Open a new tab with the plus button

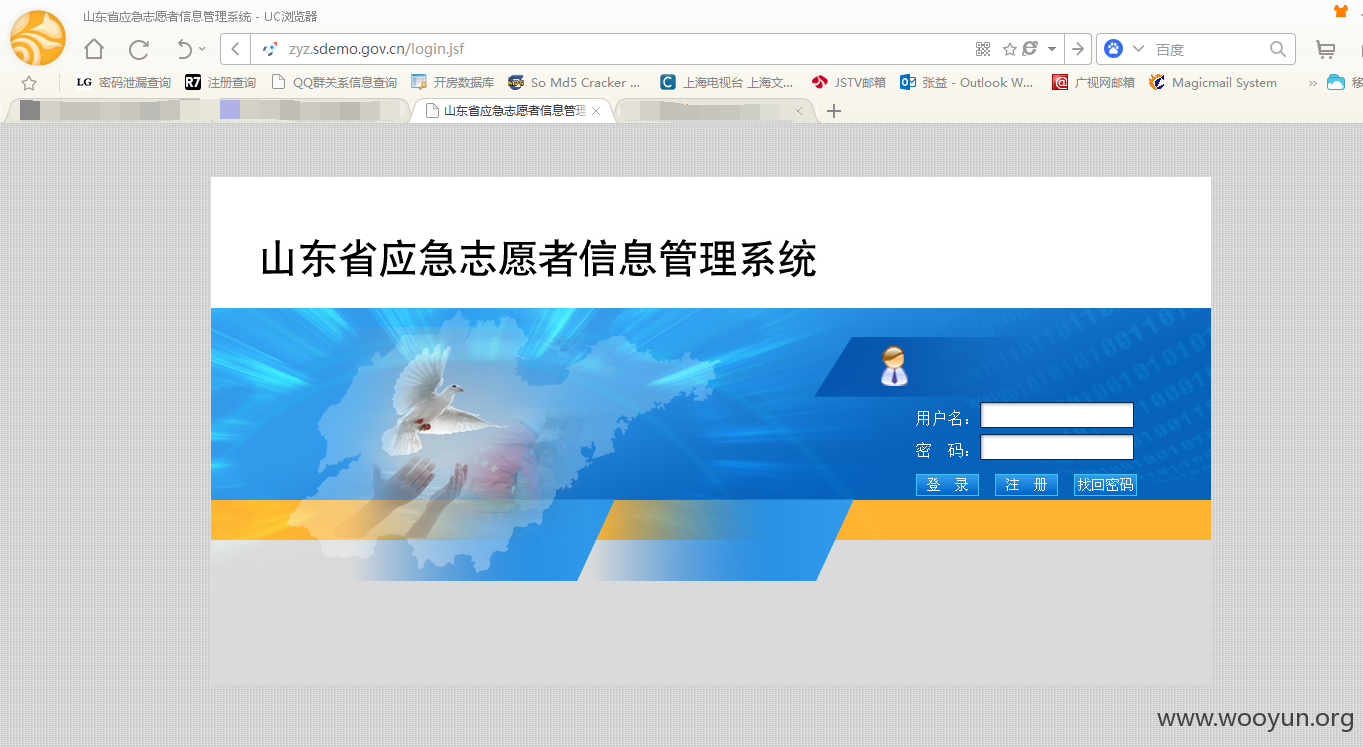point(834,111)
